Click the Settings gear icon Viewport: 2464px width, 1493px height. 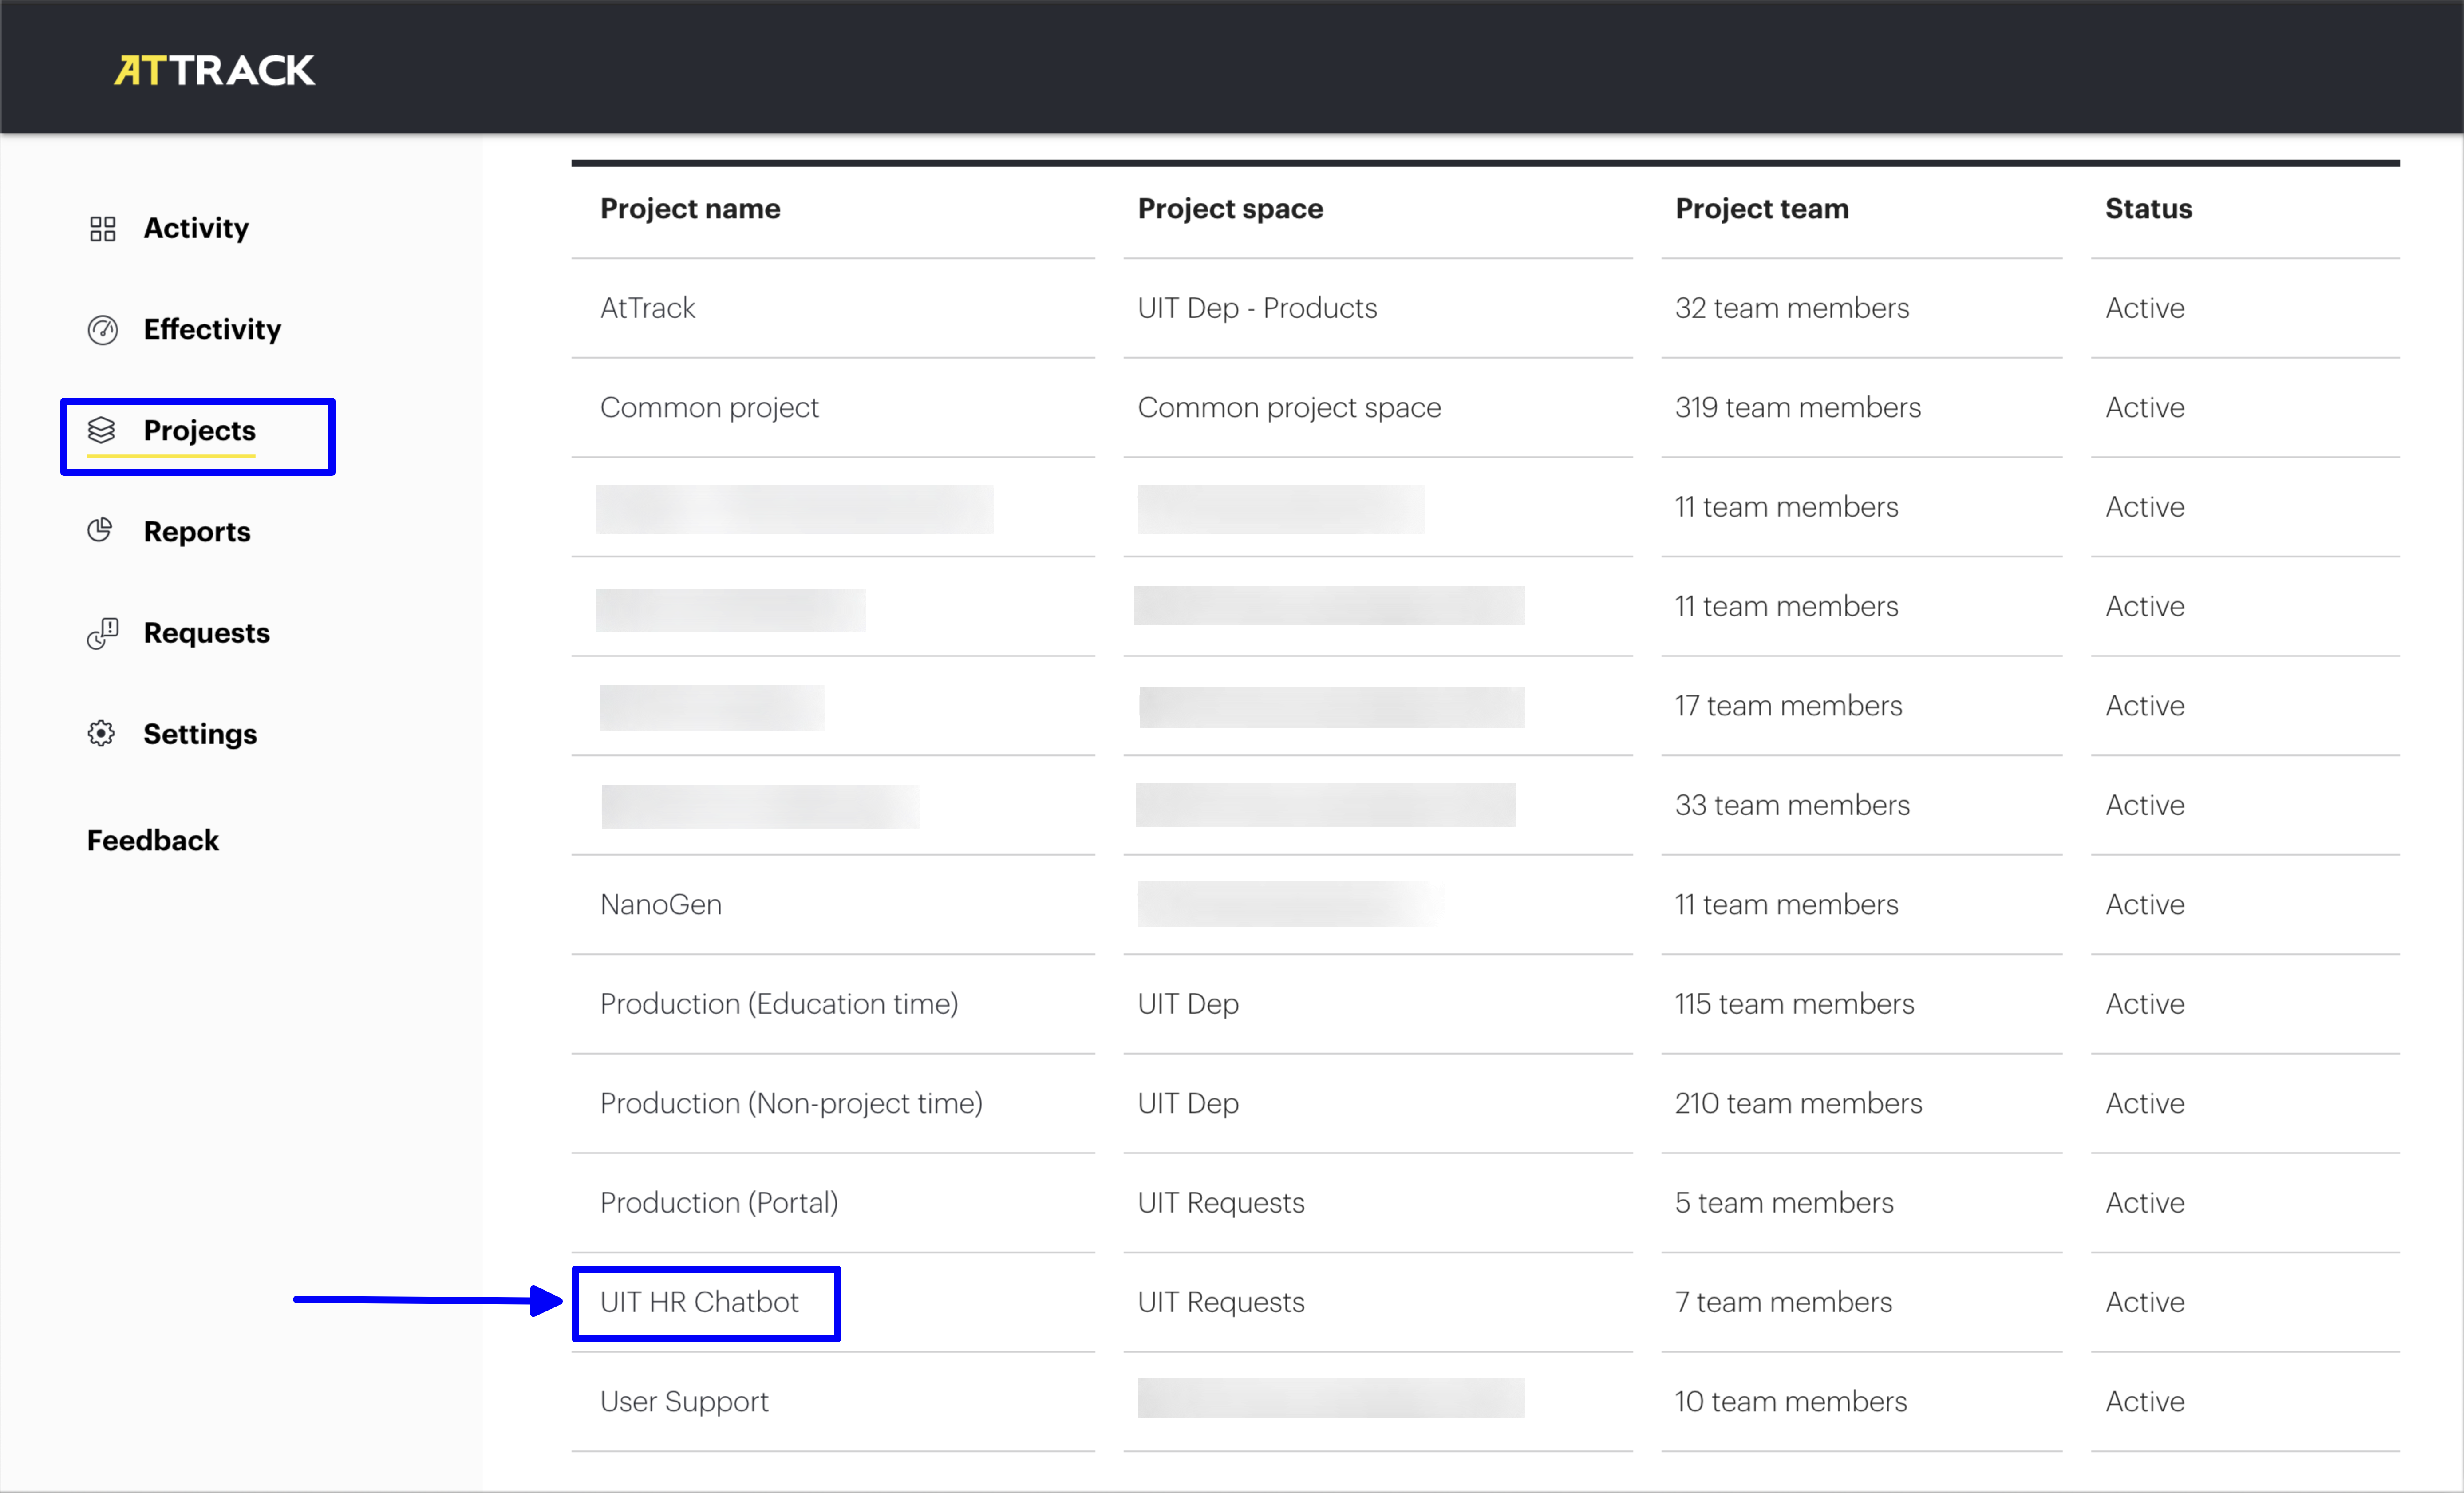click(101, 734)
